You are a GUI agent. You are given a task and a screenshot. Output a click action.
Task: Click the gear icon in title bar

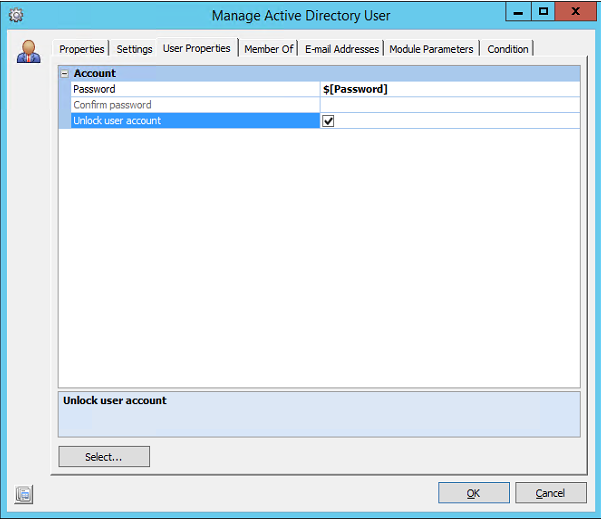tap(16, 15)
